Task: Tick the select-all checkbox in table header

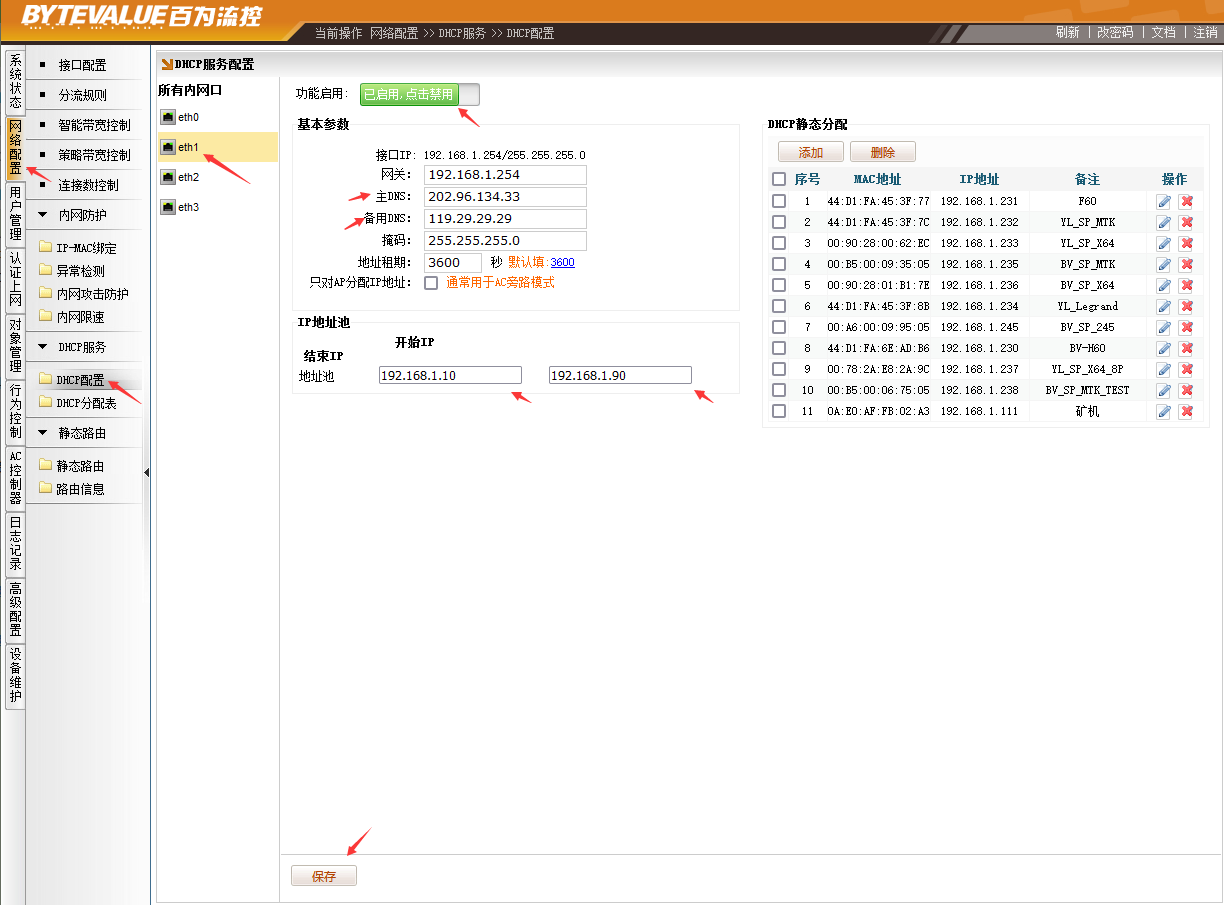Action: tap(779, 179)
